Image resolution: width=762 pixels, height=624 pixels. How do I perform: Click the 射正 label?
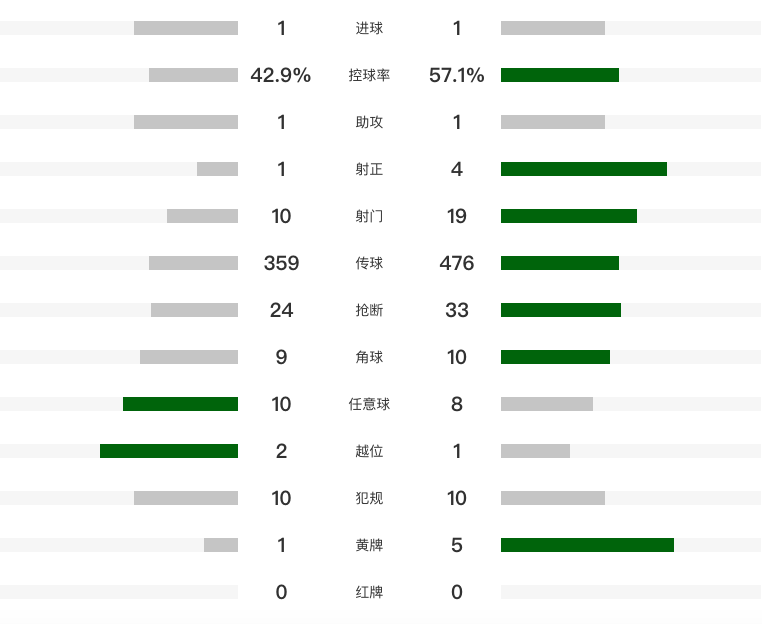pos(369,169)
